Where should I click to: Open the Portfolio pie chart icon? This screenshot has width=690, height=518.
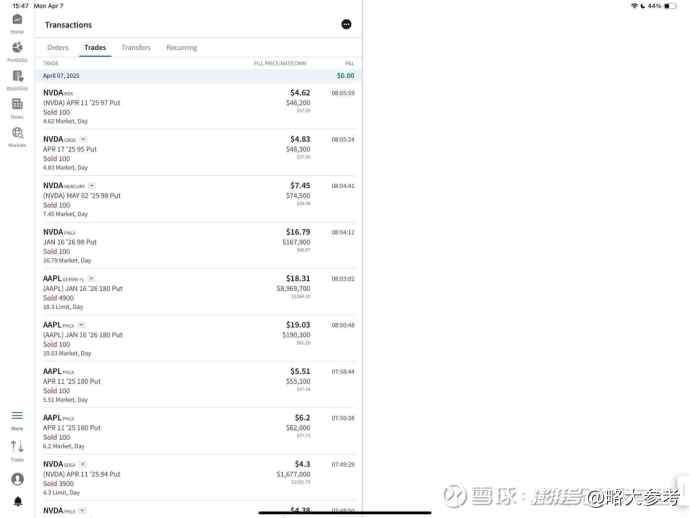point(17,48)
